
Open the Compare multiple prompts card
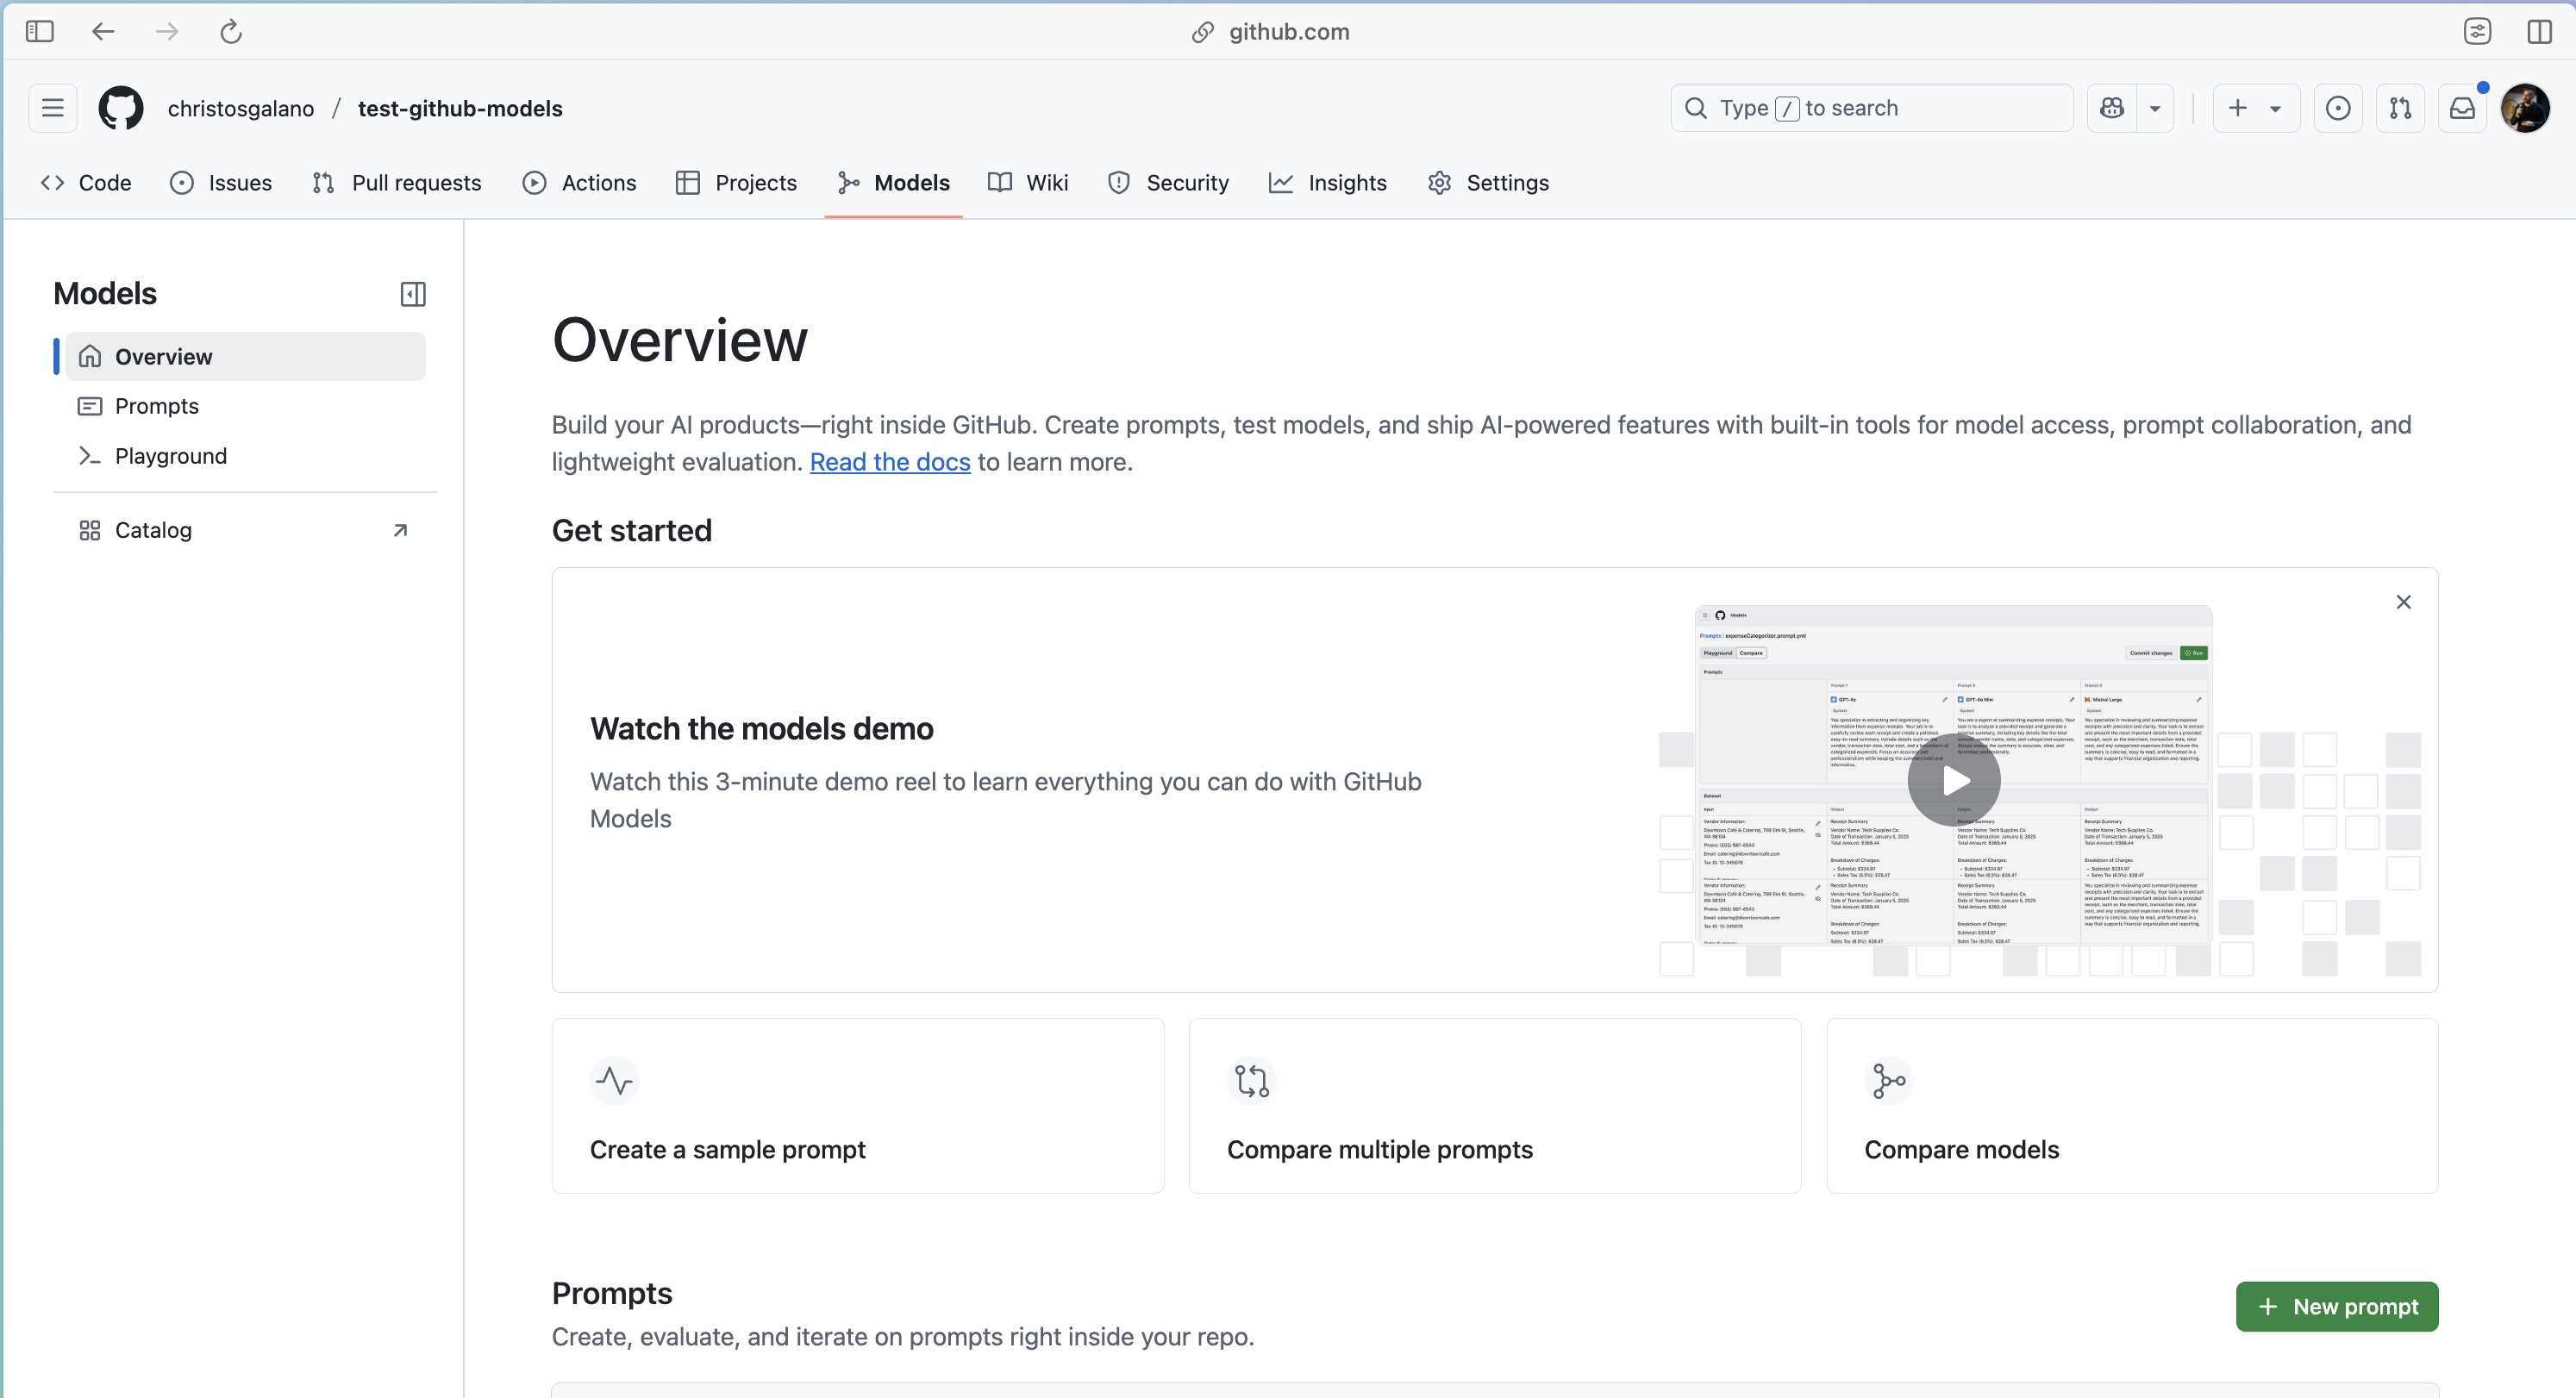(1495, 1106)
